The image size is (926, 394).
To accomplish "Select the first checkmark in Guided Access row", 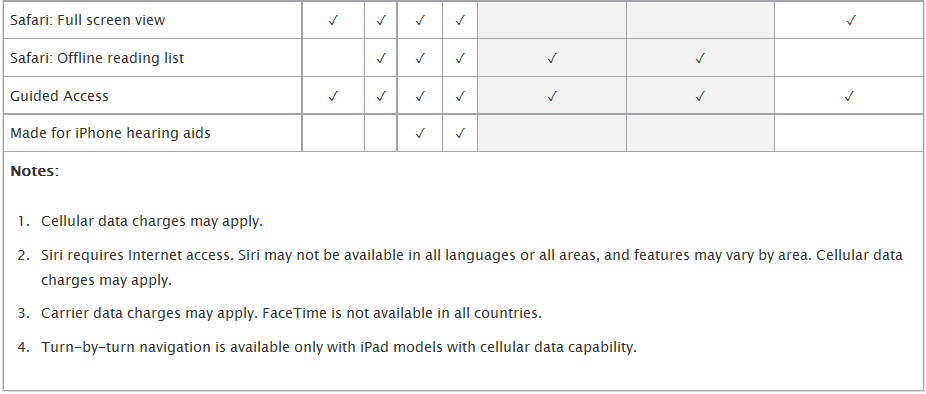I will click(x=333, y=96).
